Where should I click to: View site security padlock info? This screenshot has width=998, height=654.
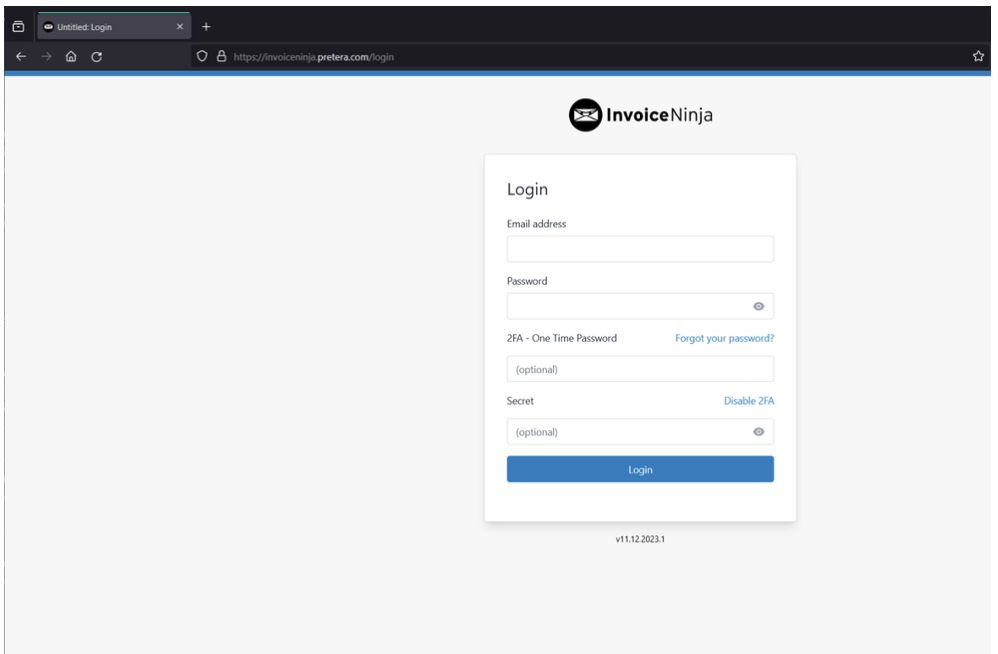(x=221, y=56)
